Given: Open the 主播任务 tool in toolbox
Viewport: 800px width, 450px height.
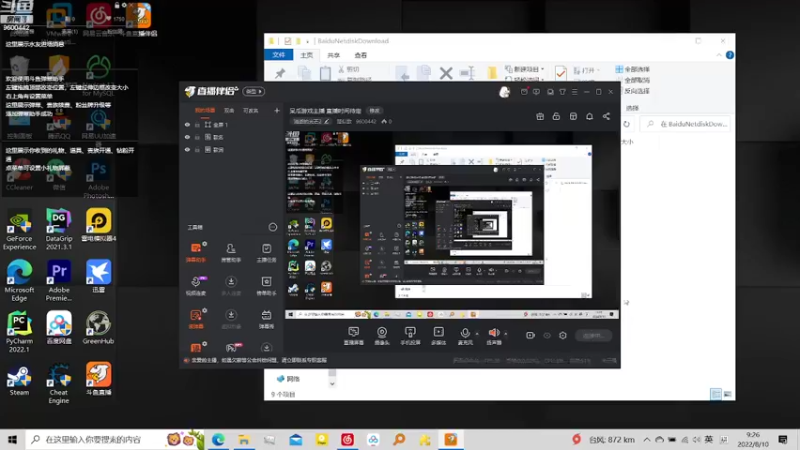Looking at the screenshot, I should click(266, 252).
